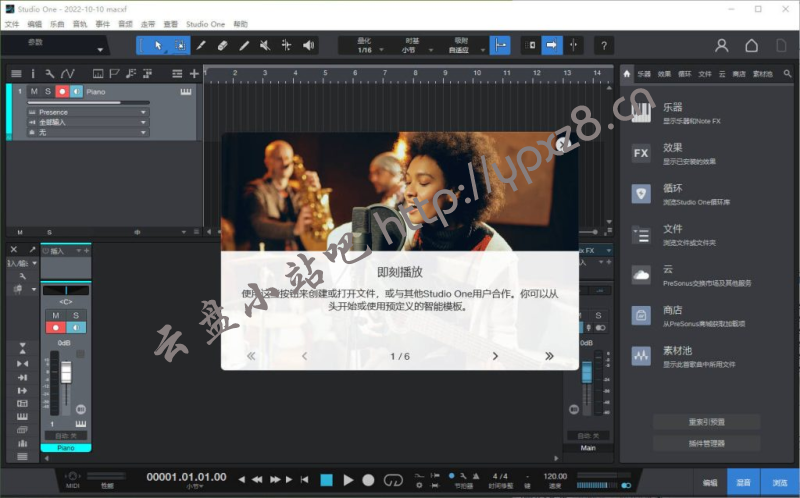Viewport: 800px width, 498px height.
Task: Open the 文件 menu
Action: coord(12,24)
